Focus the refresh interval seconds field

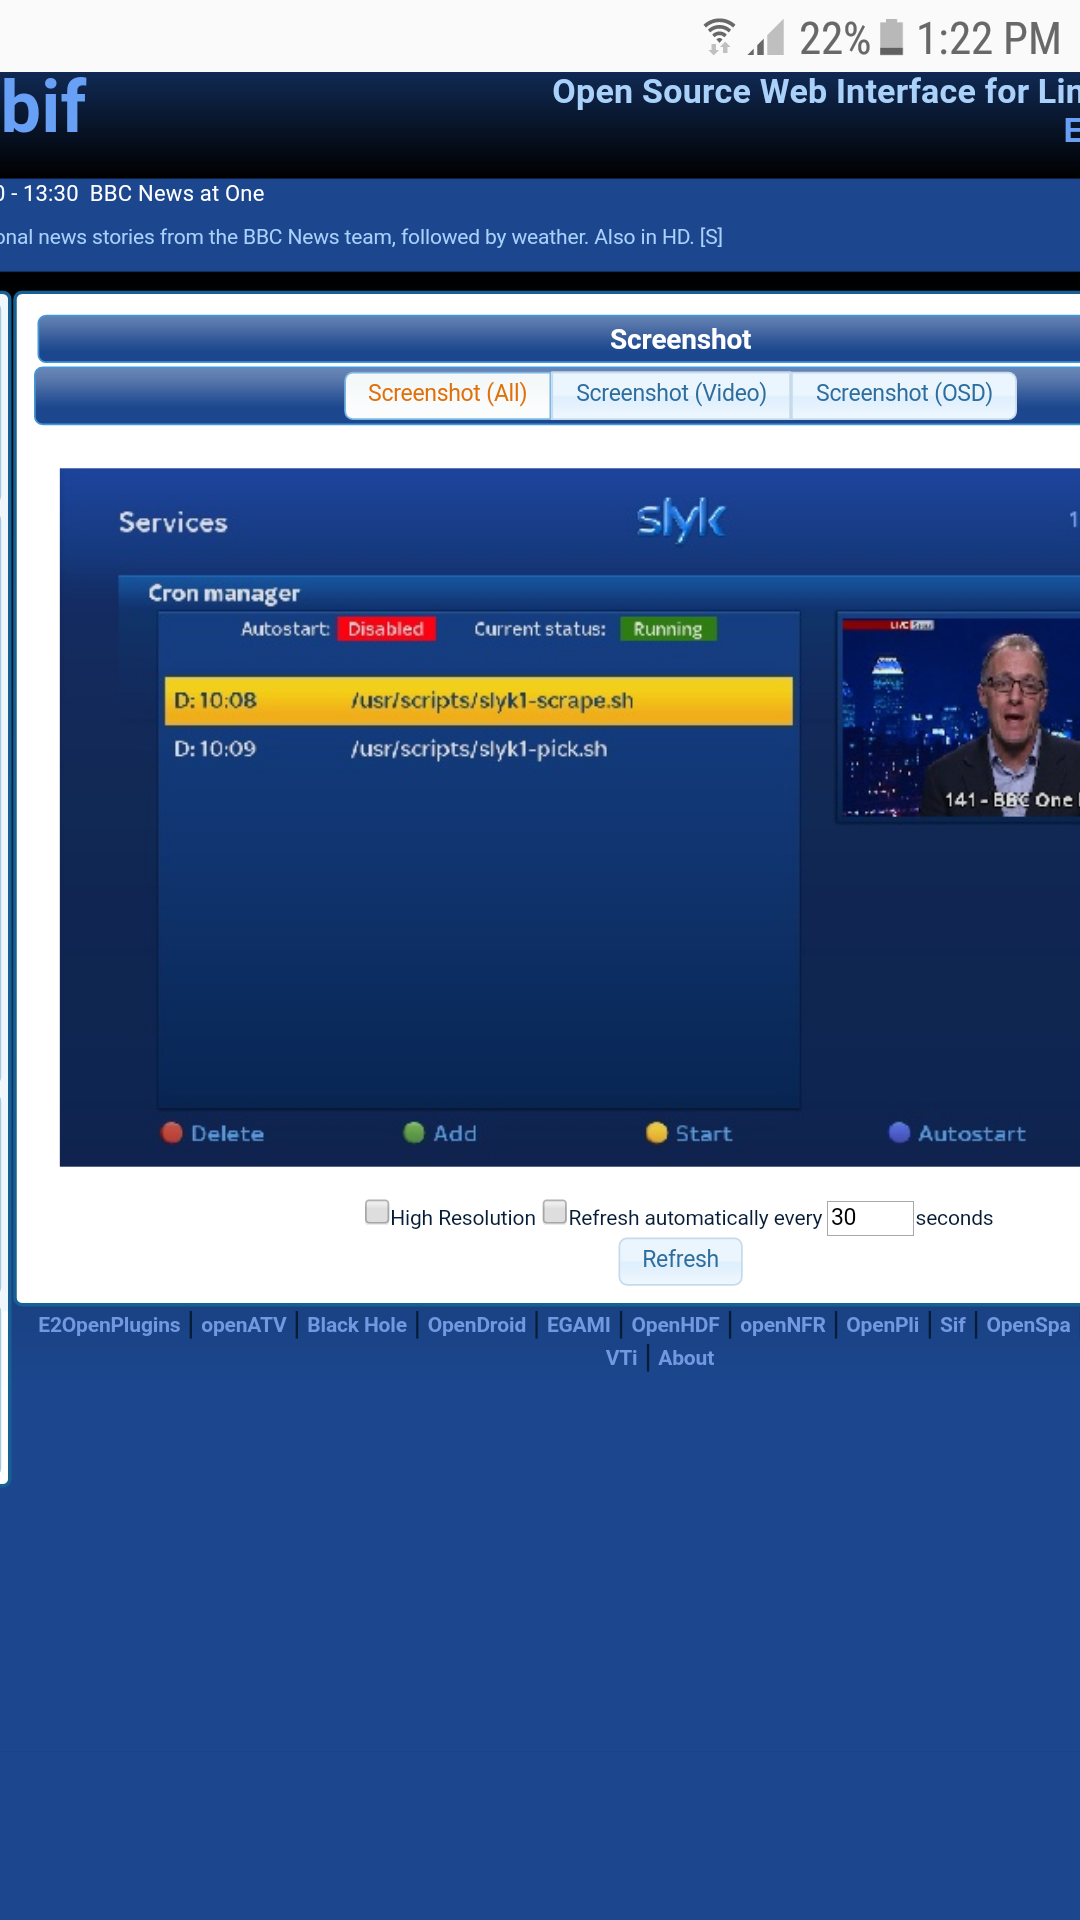click(870, 1218)
